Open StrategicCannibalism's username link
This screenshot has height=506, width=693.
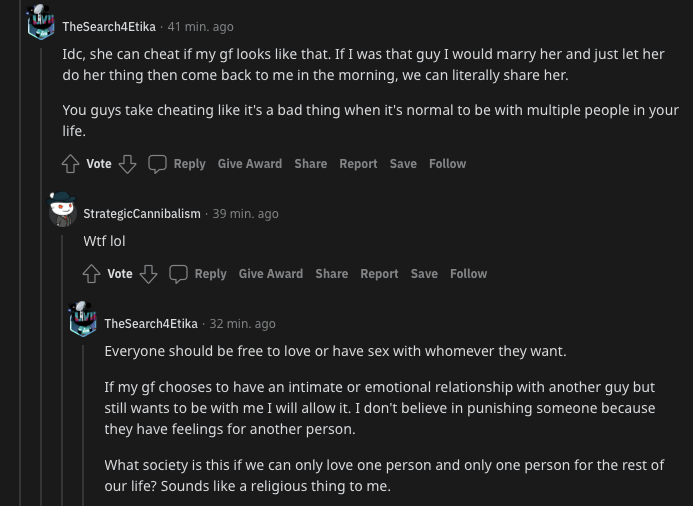tap(142, 214)
